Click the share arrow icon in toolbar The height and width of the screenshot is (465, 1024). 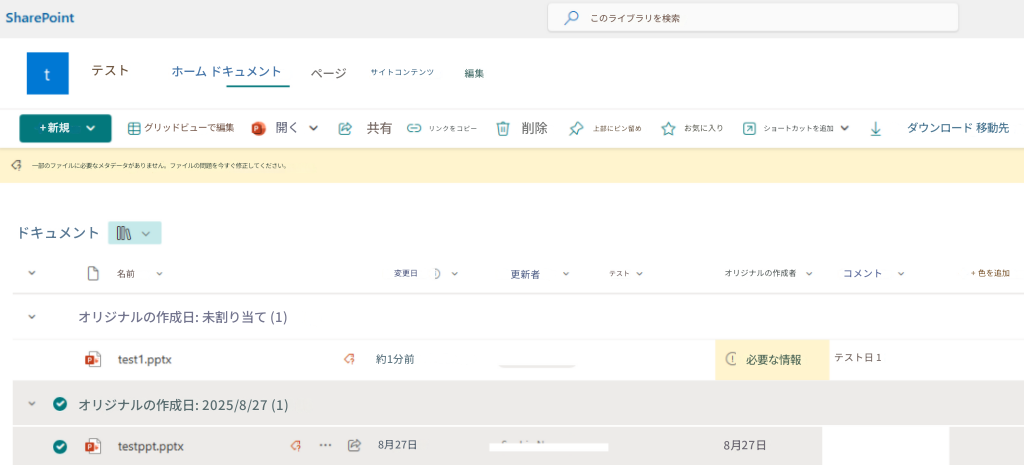pyautogui.click(x=345, y=129)
